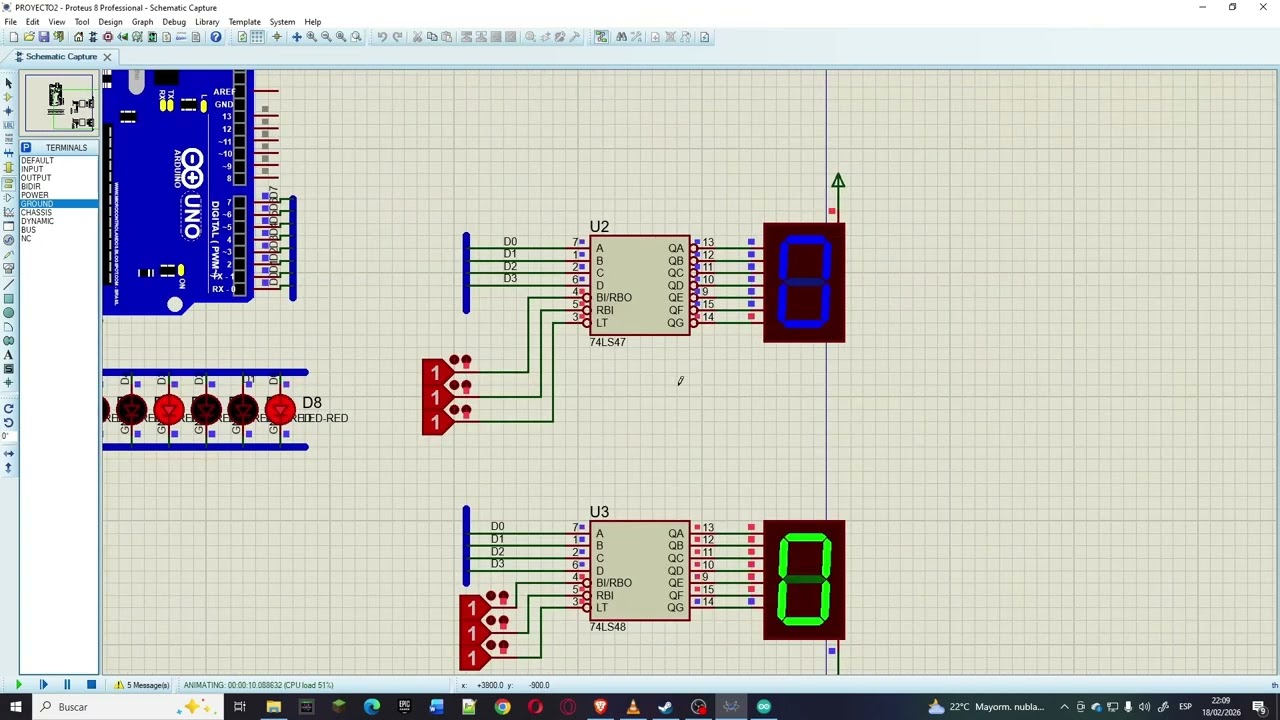Select the Terminals Mode tool
This screenshot has height=720, width=1280.
pos(9,183)
